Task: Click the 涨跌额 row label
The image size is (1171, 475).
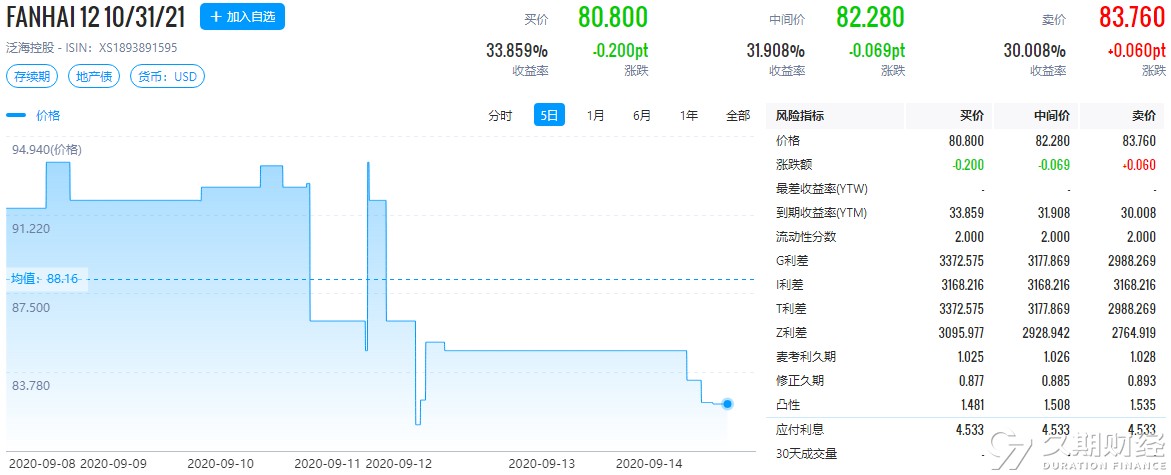Action: (794, 165)
